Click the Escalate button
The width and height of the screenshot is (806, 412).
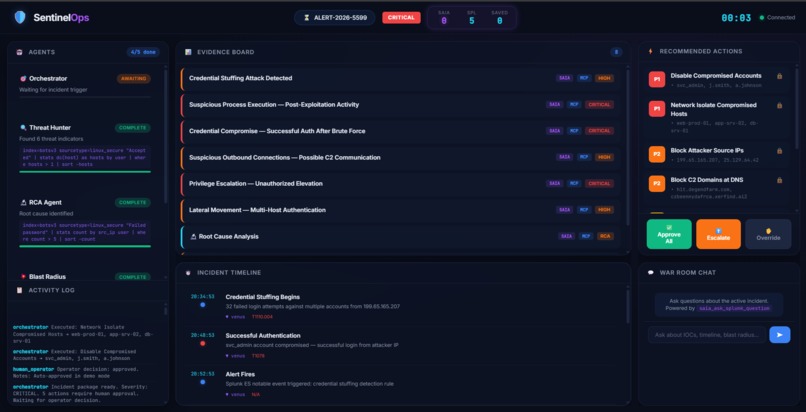pyautogui.click(x=718, y=234)
